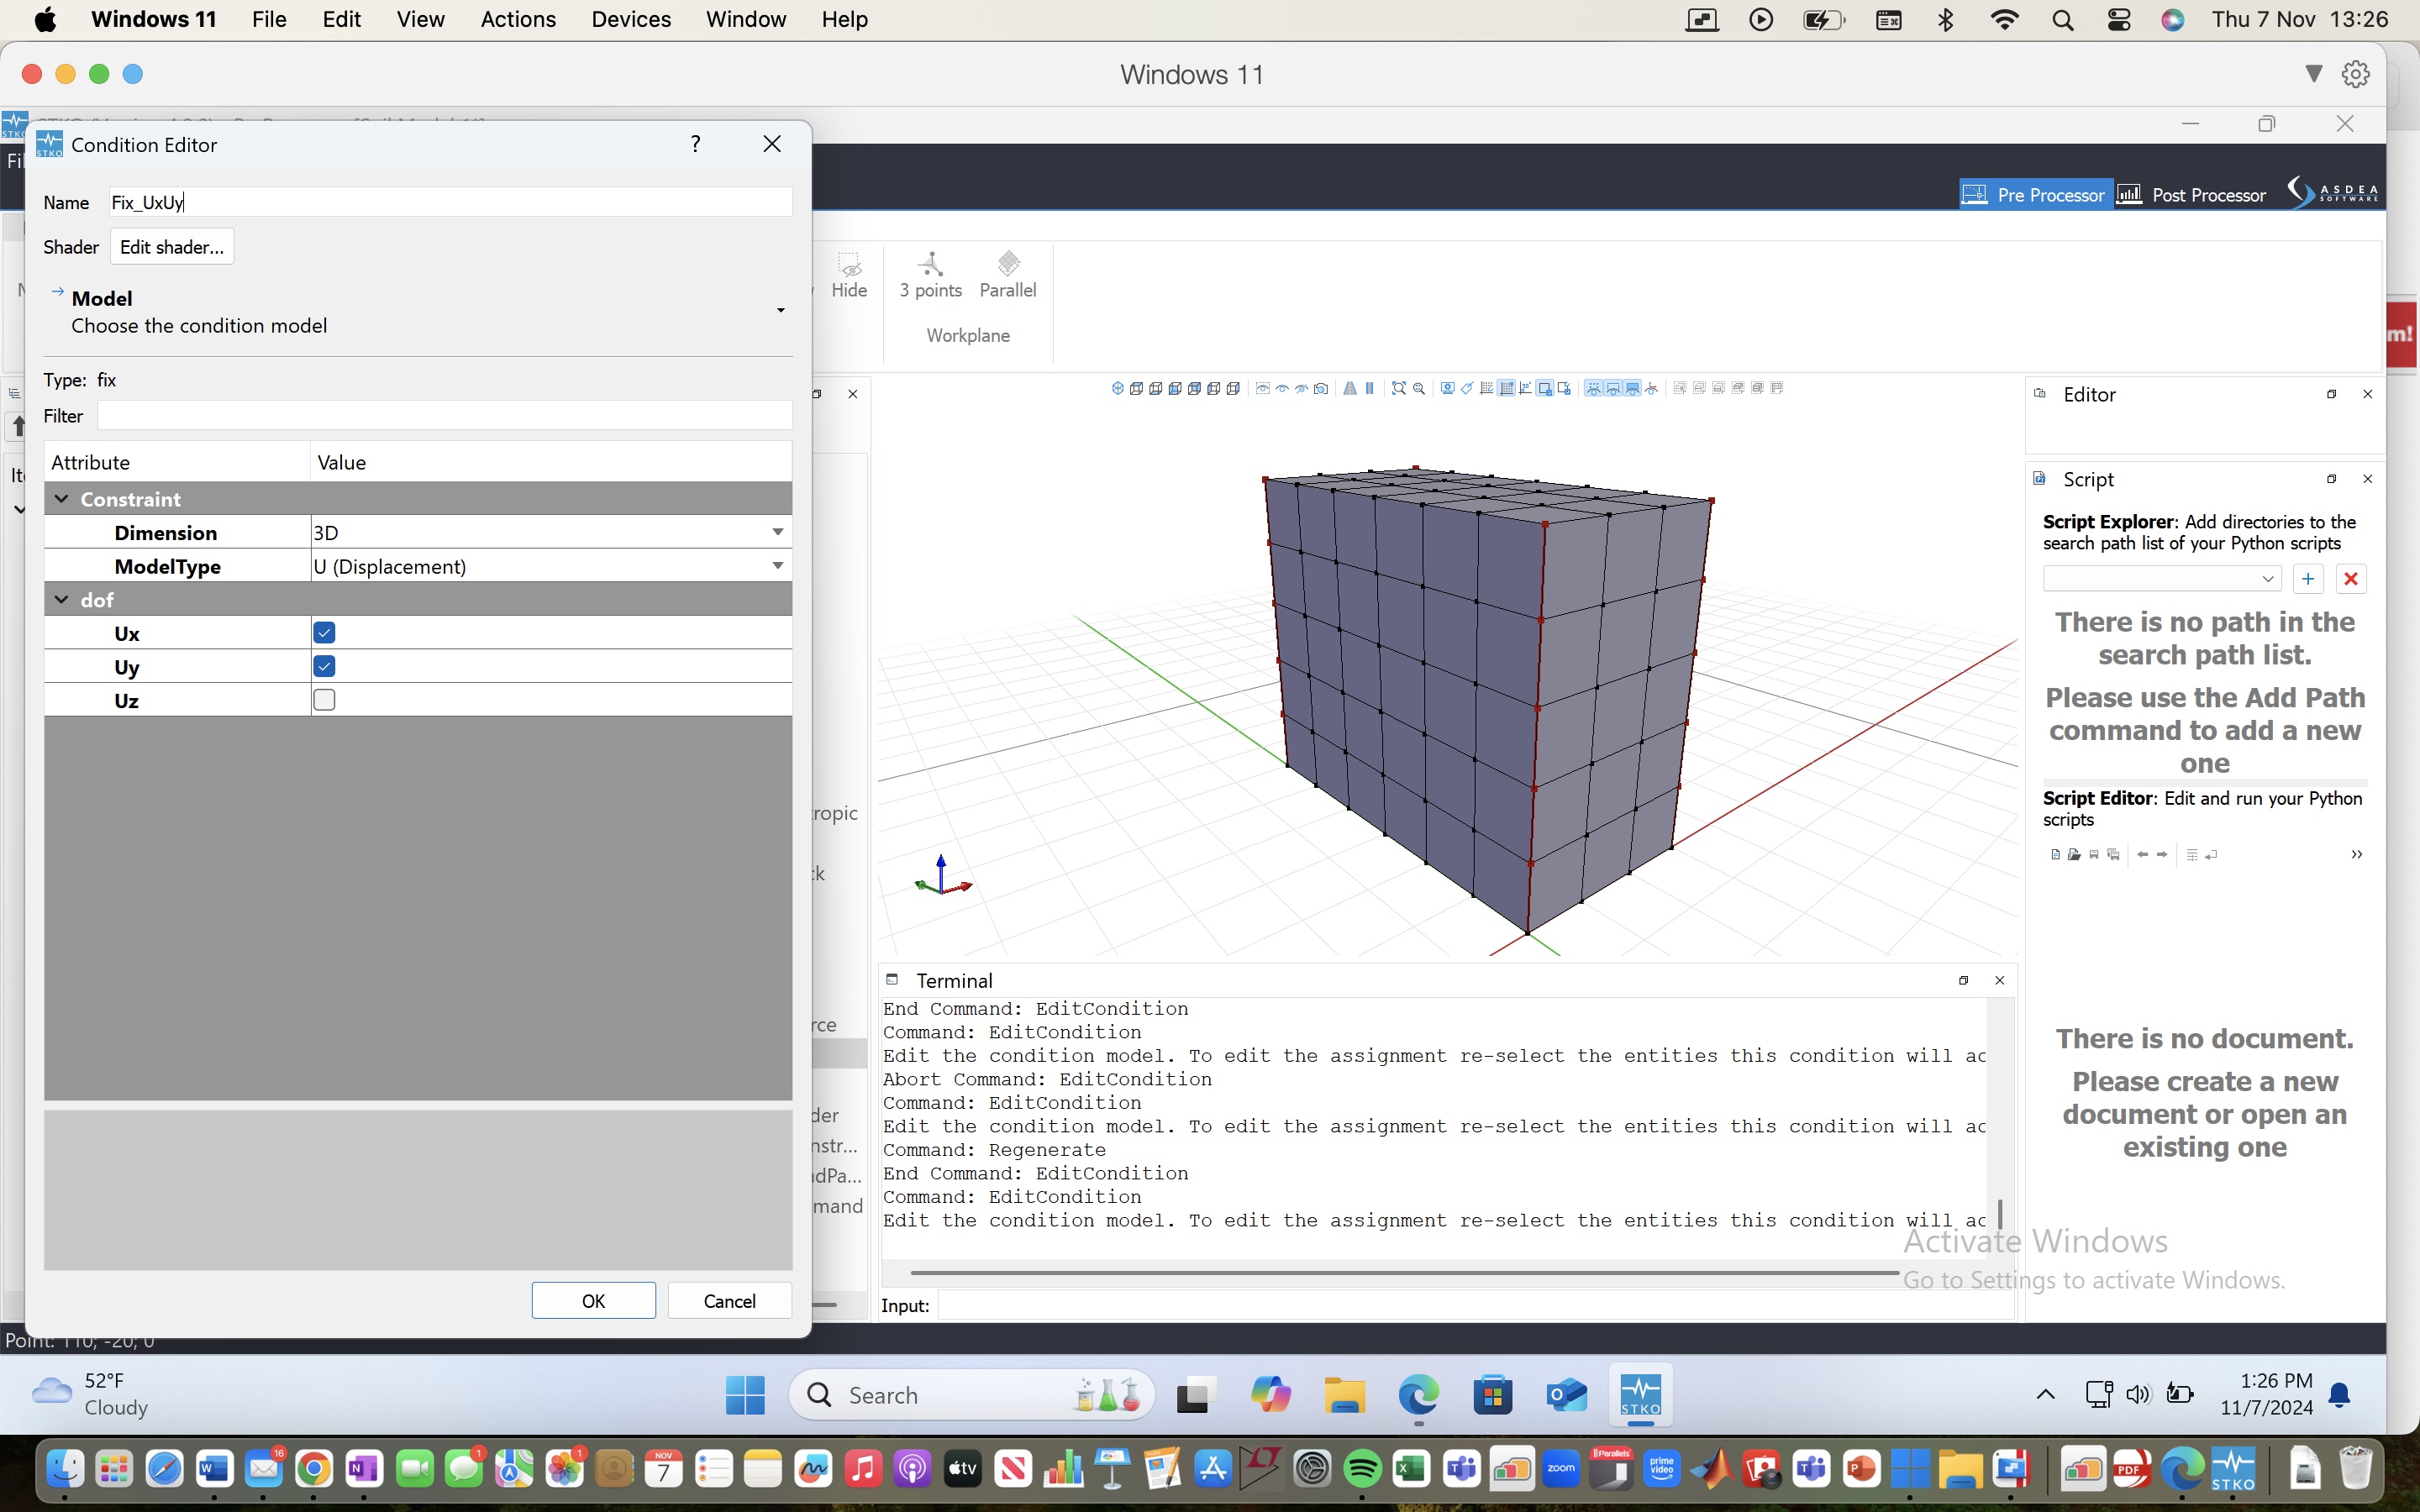Create new script document icon
Image resolution: width=2420 pixels, height=1512 pixels.
(2056, 854)
